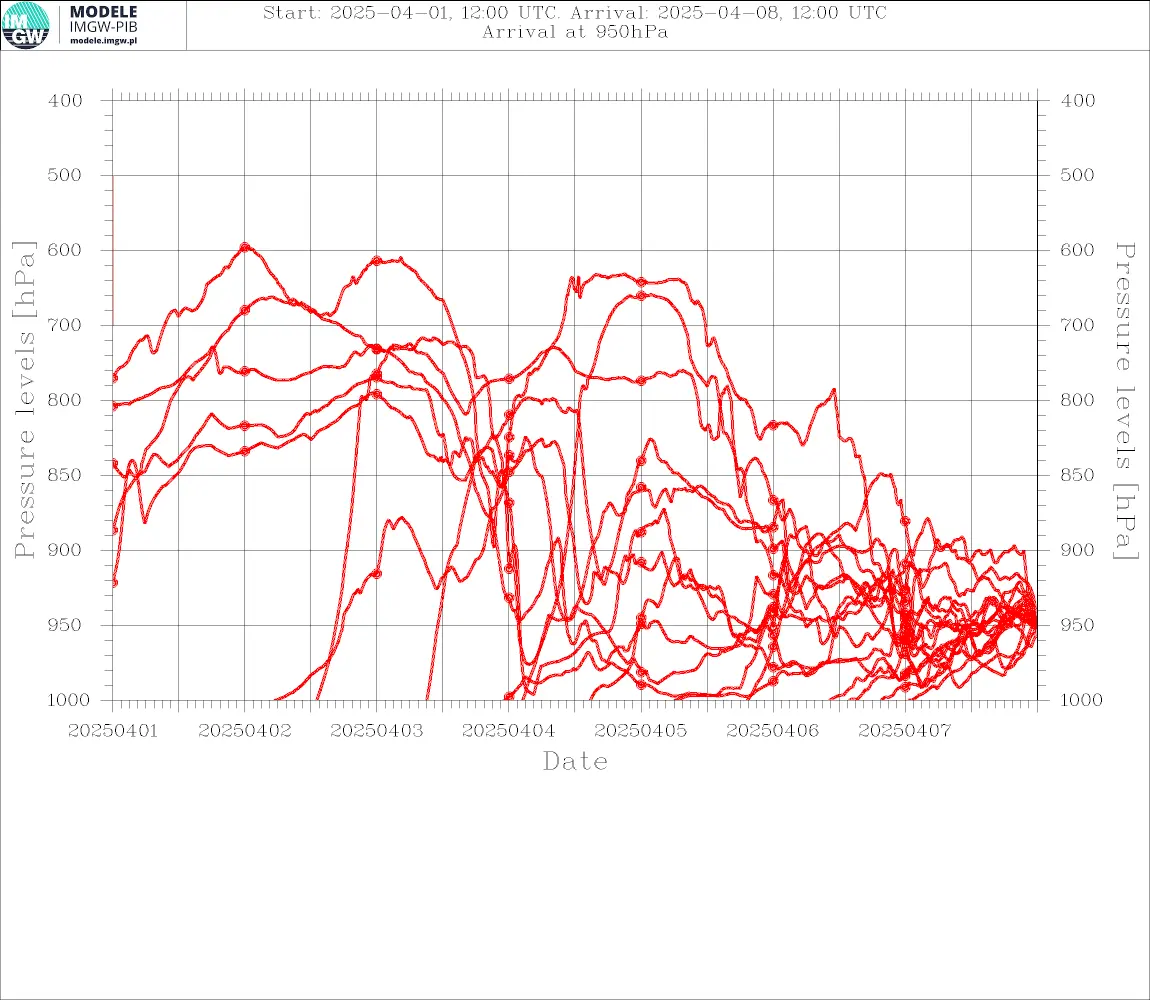Click the 'Date' x-axis title

(575, 762)
